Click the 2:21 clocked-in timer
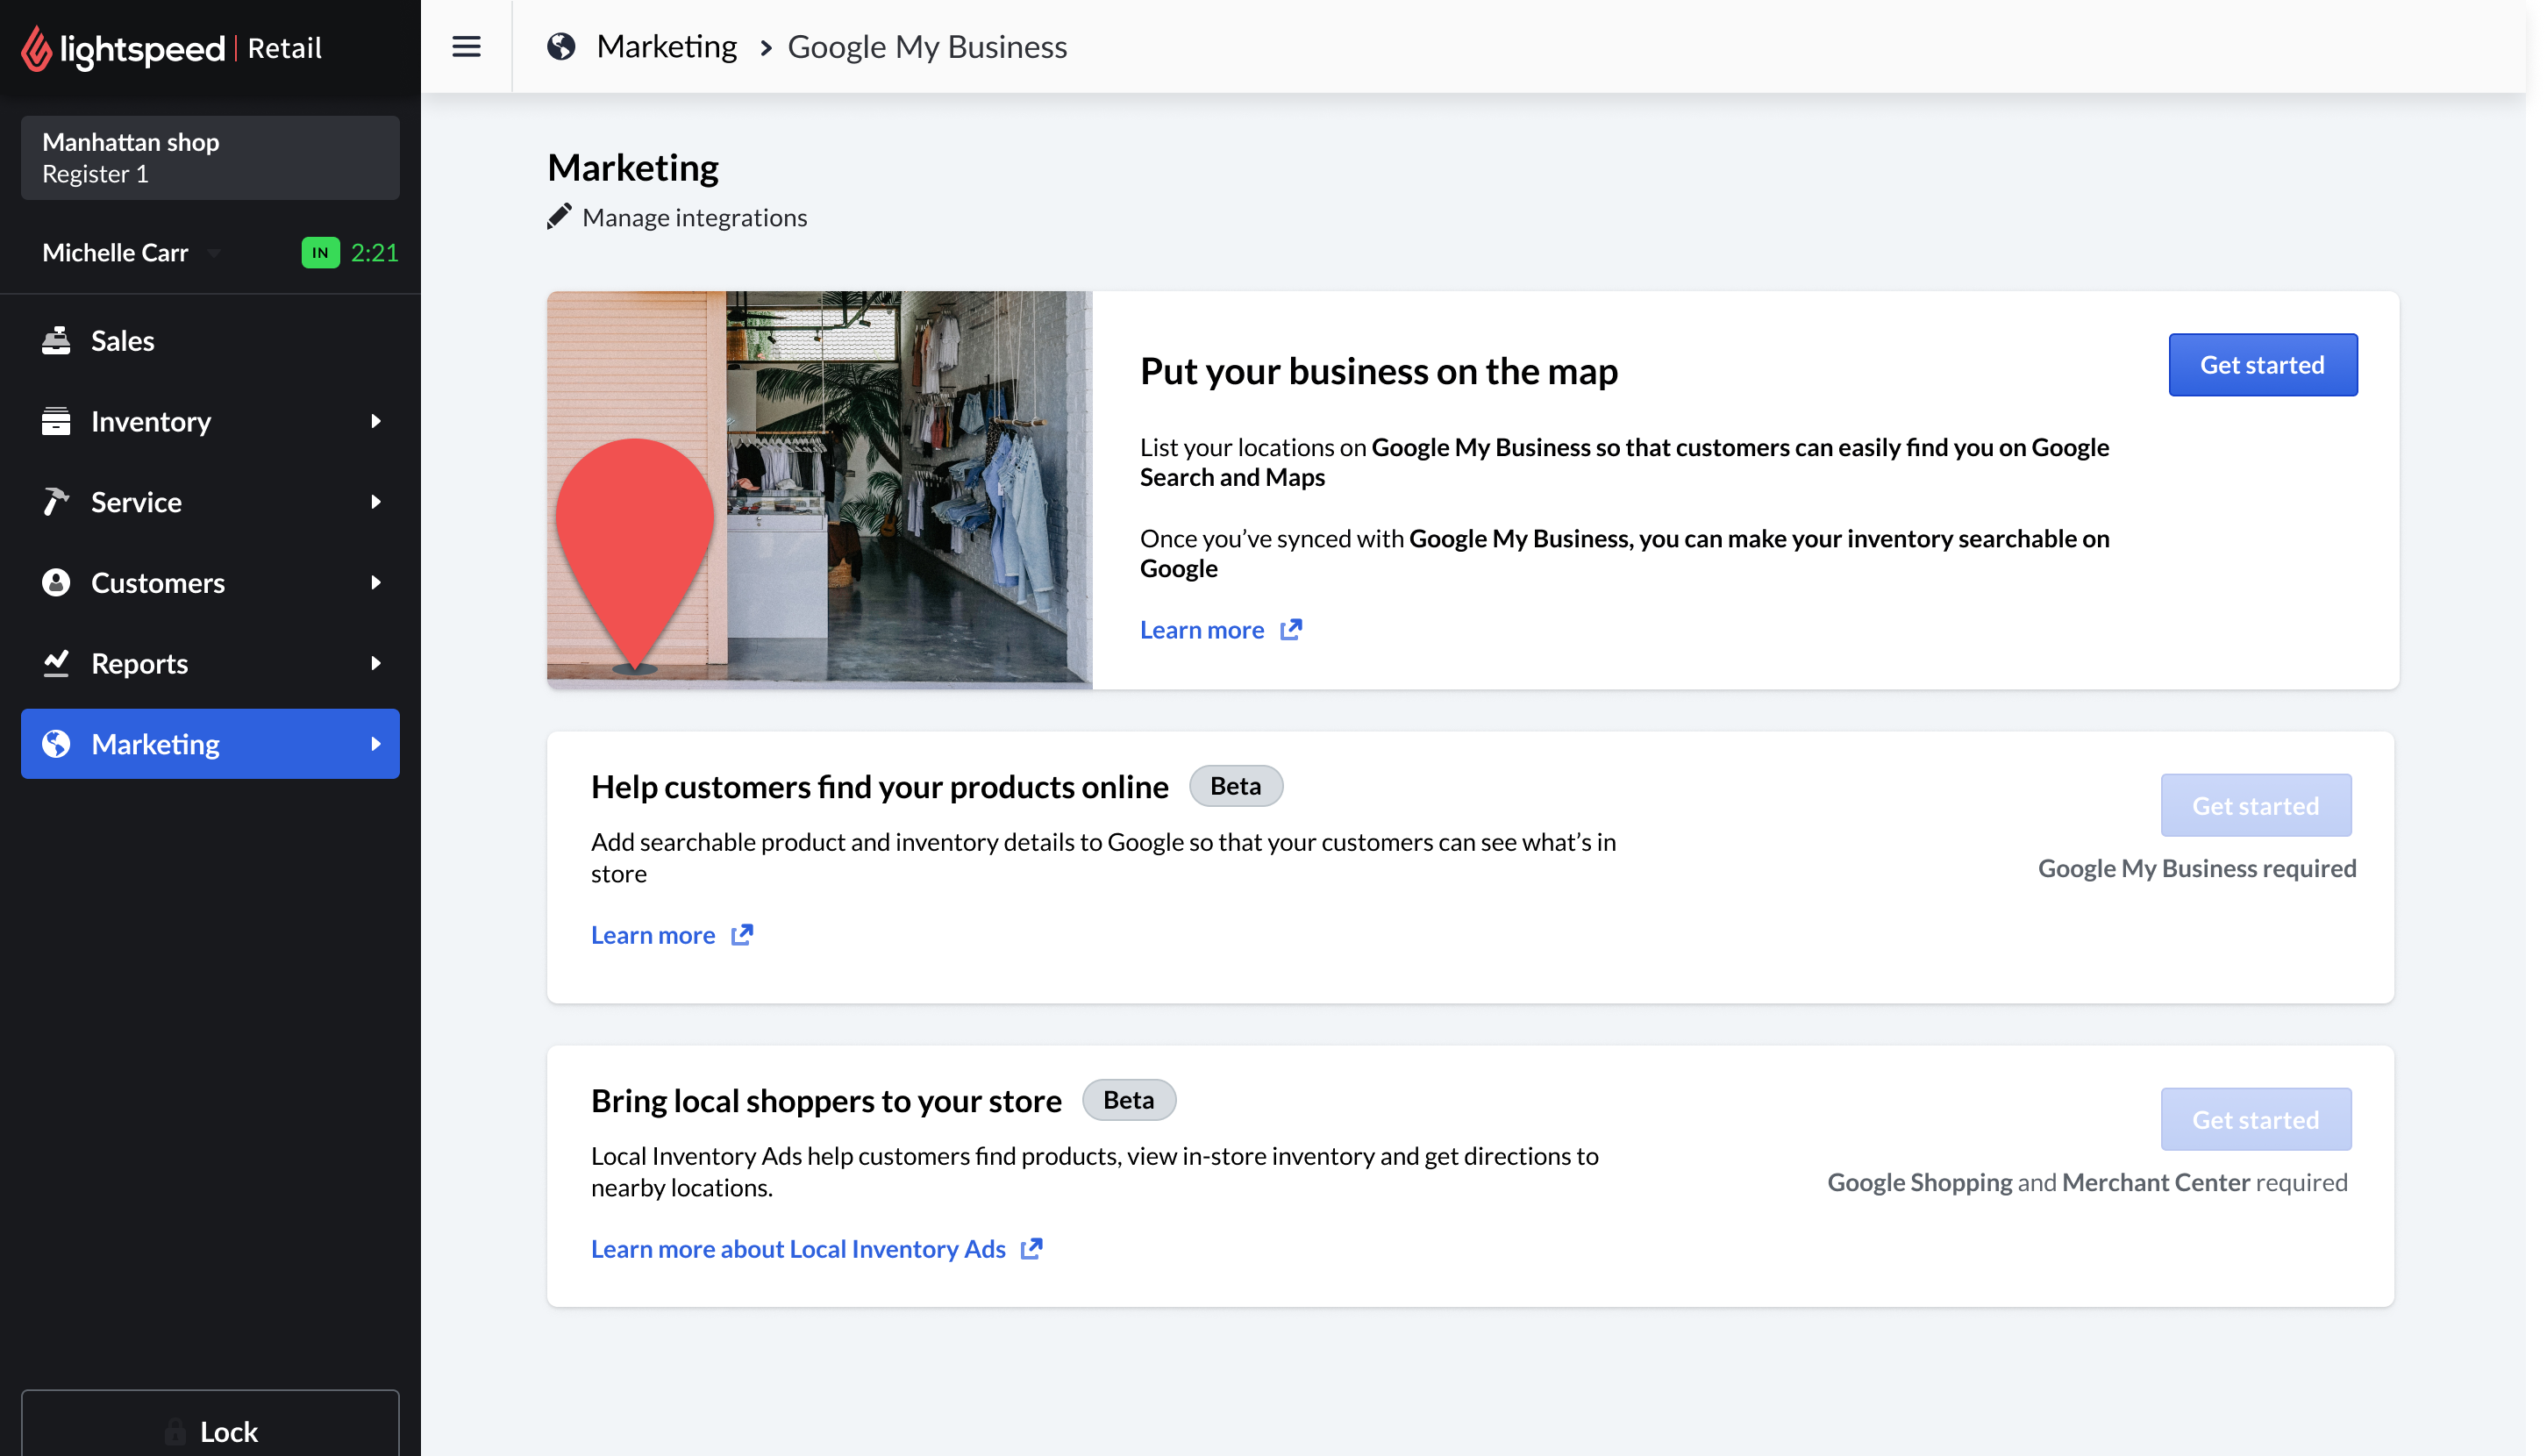 (375, 253)
